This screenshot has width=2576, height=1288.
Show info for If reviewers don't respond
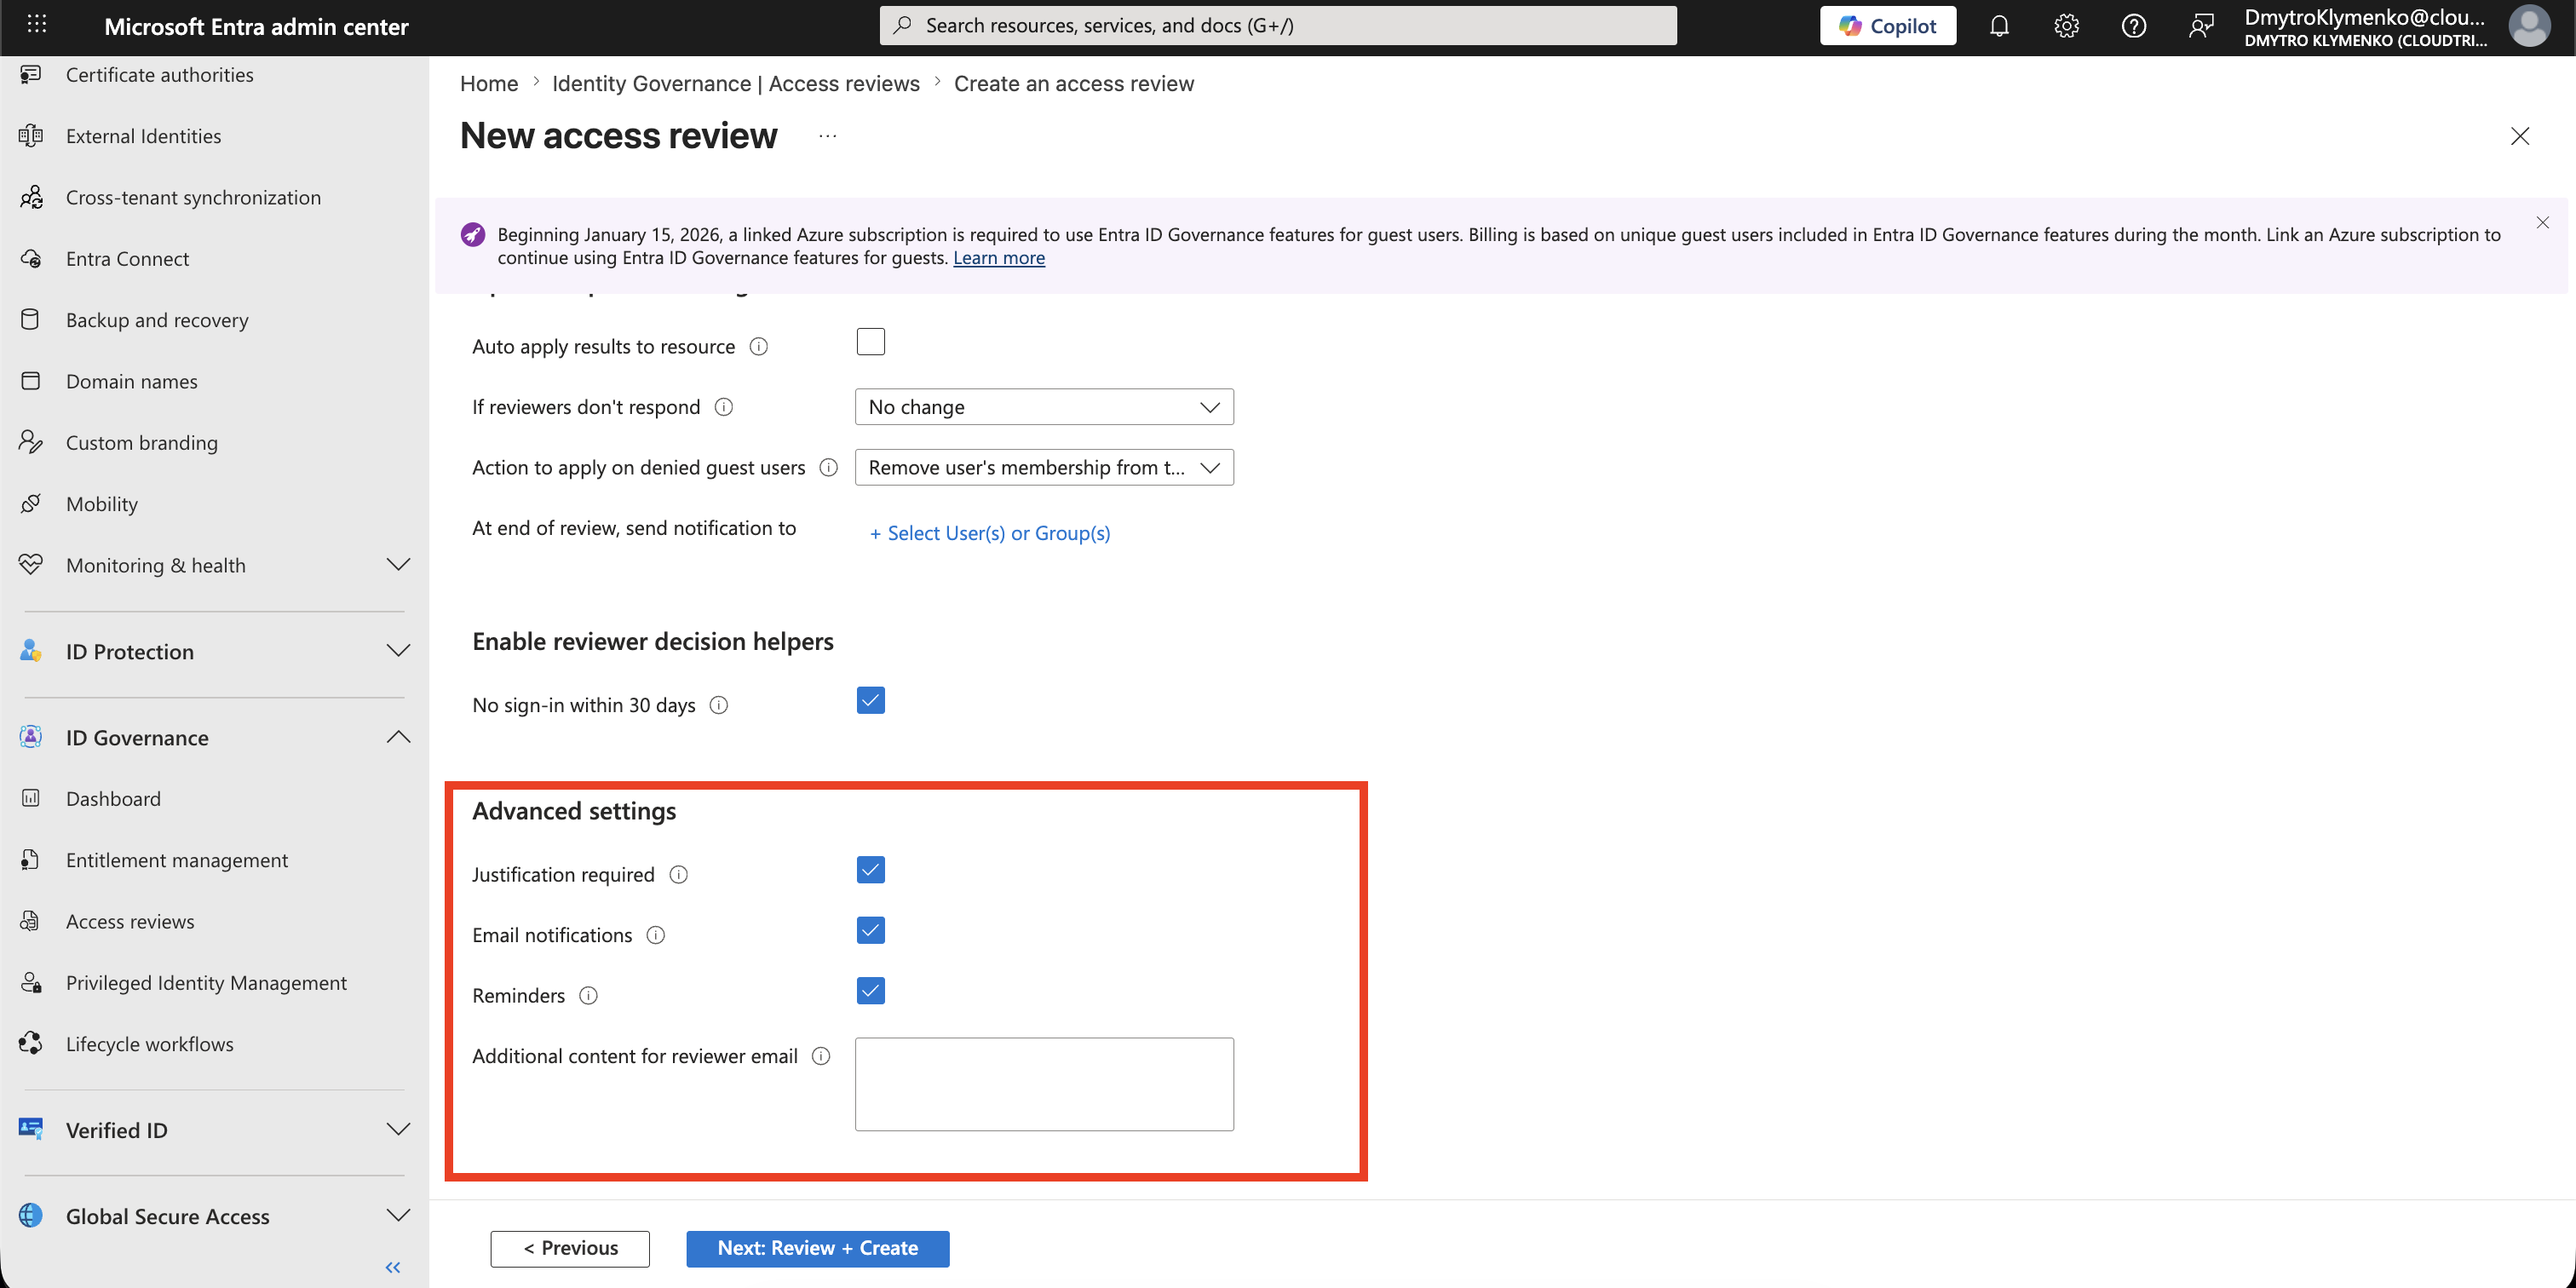pyautogui.click(x=724, y=407)
